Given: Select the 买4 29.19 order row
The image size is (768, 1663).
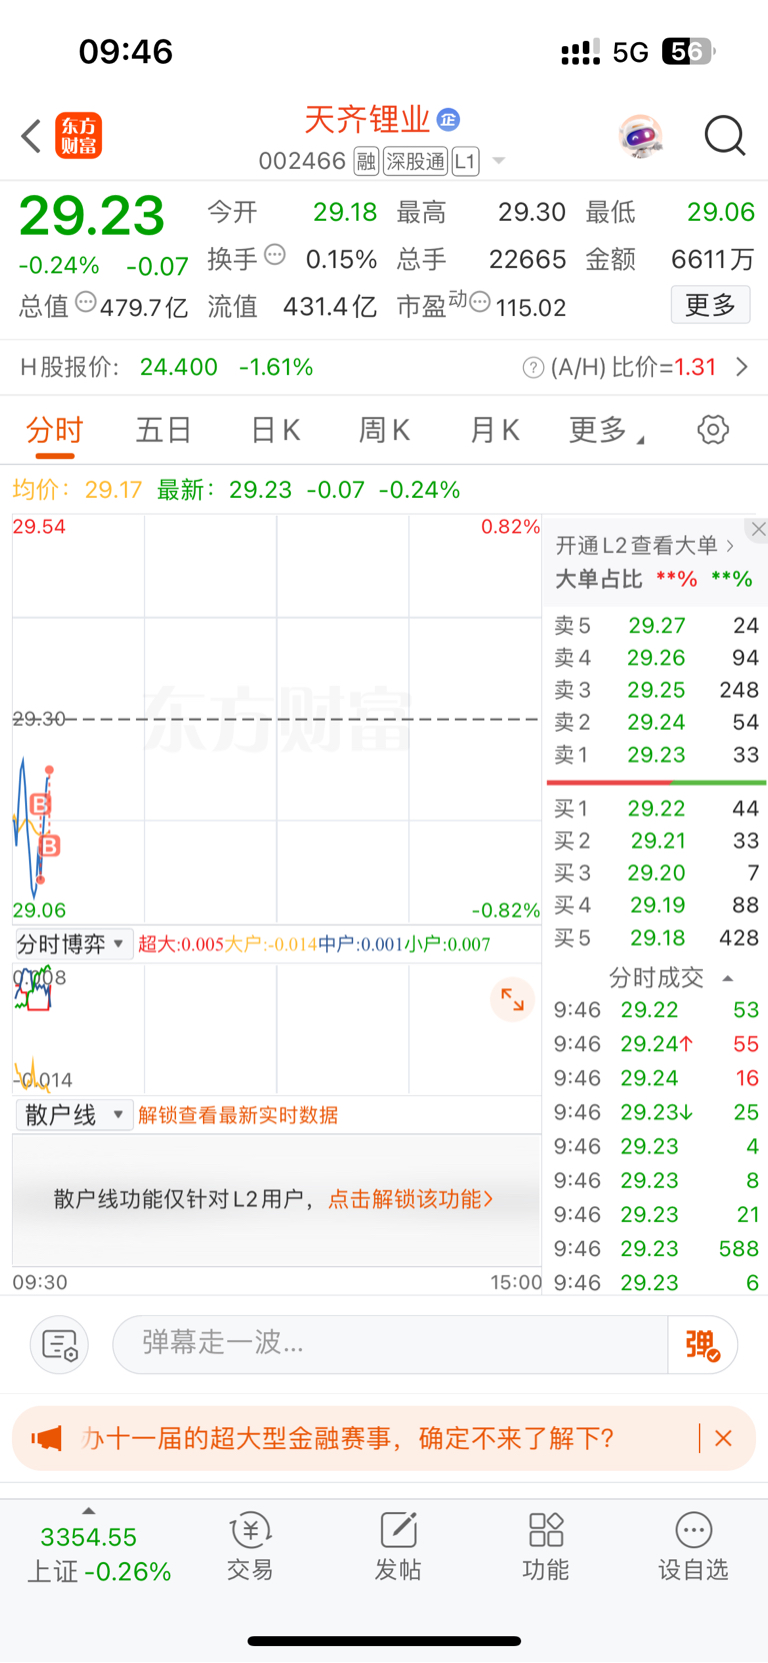Looking at the screenshot, I should coord(656,905).
